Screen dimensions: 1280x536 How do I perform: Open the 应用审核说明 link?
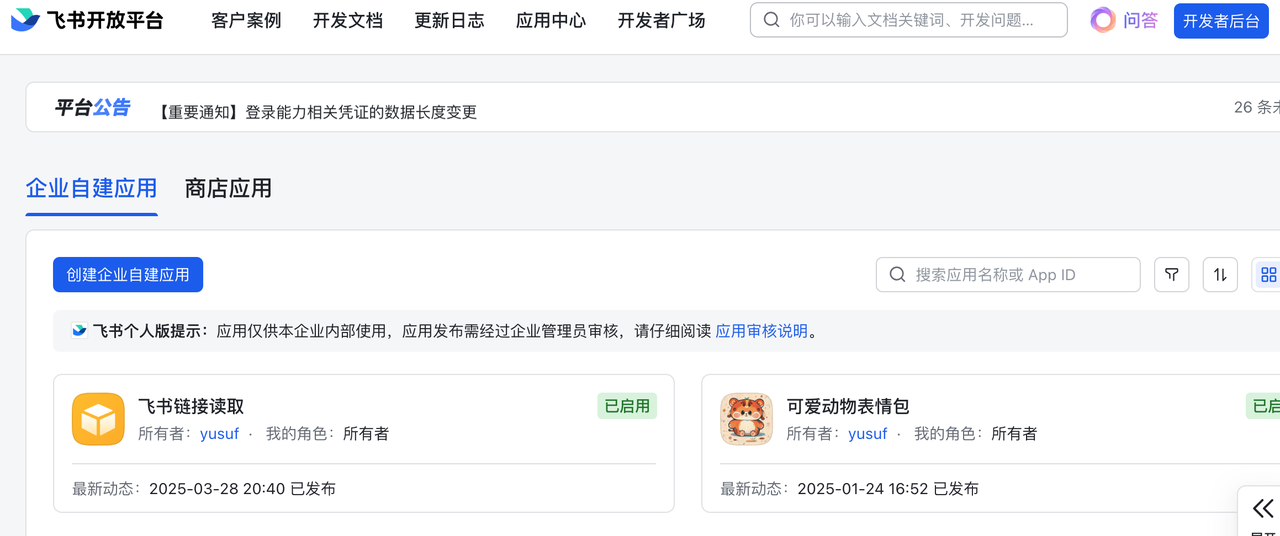(x=762, y=331)
